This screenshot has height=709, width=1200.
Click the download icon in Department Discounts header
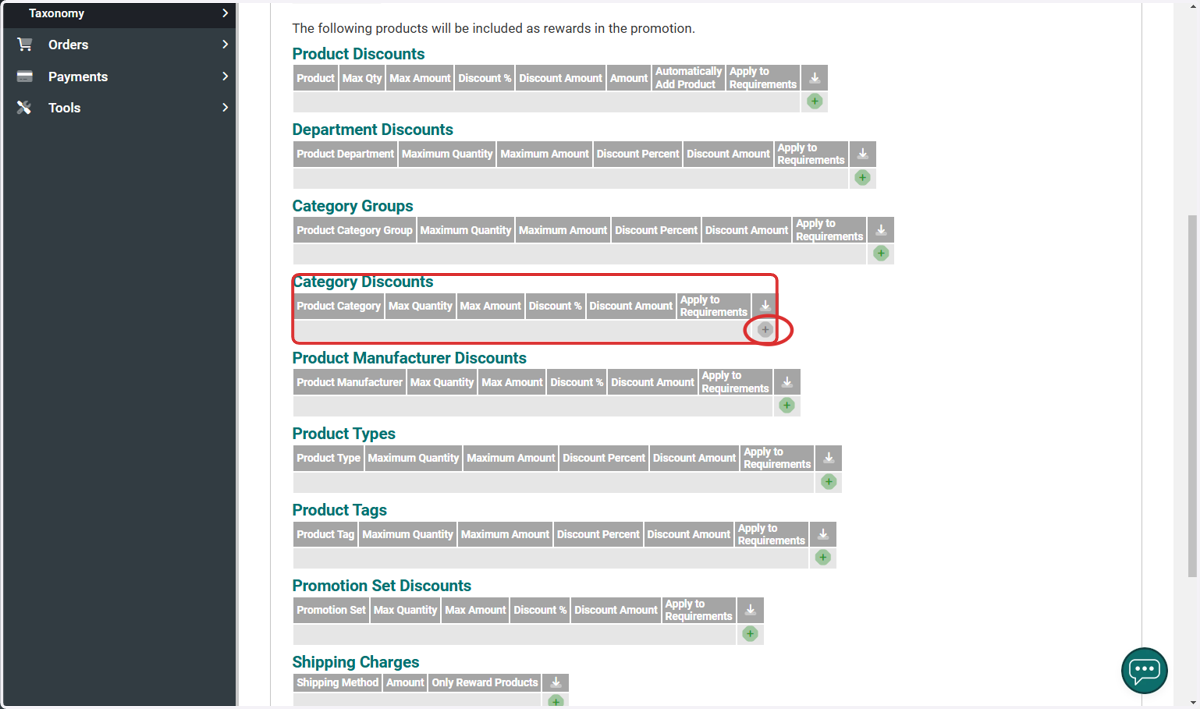click(x=863, y=154)
